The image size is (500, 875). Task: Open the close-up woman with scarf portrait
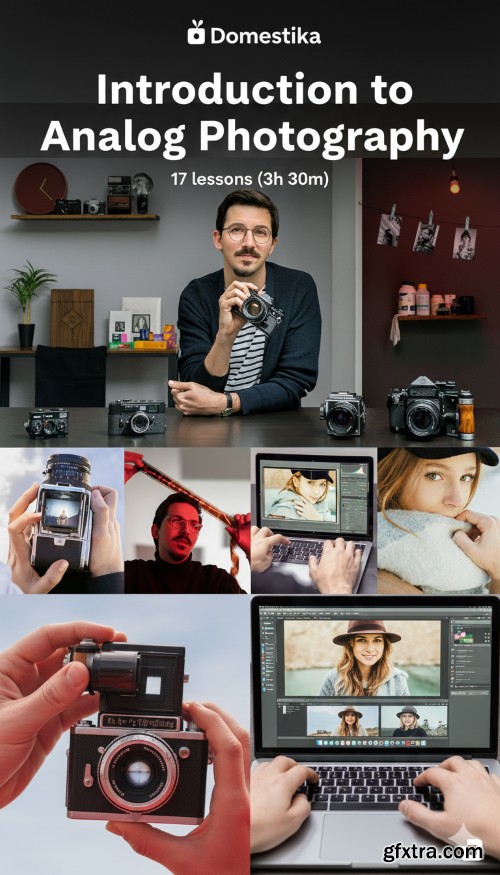tap(439, 520)
